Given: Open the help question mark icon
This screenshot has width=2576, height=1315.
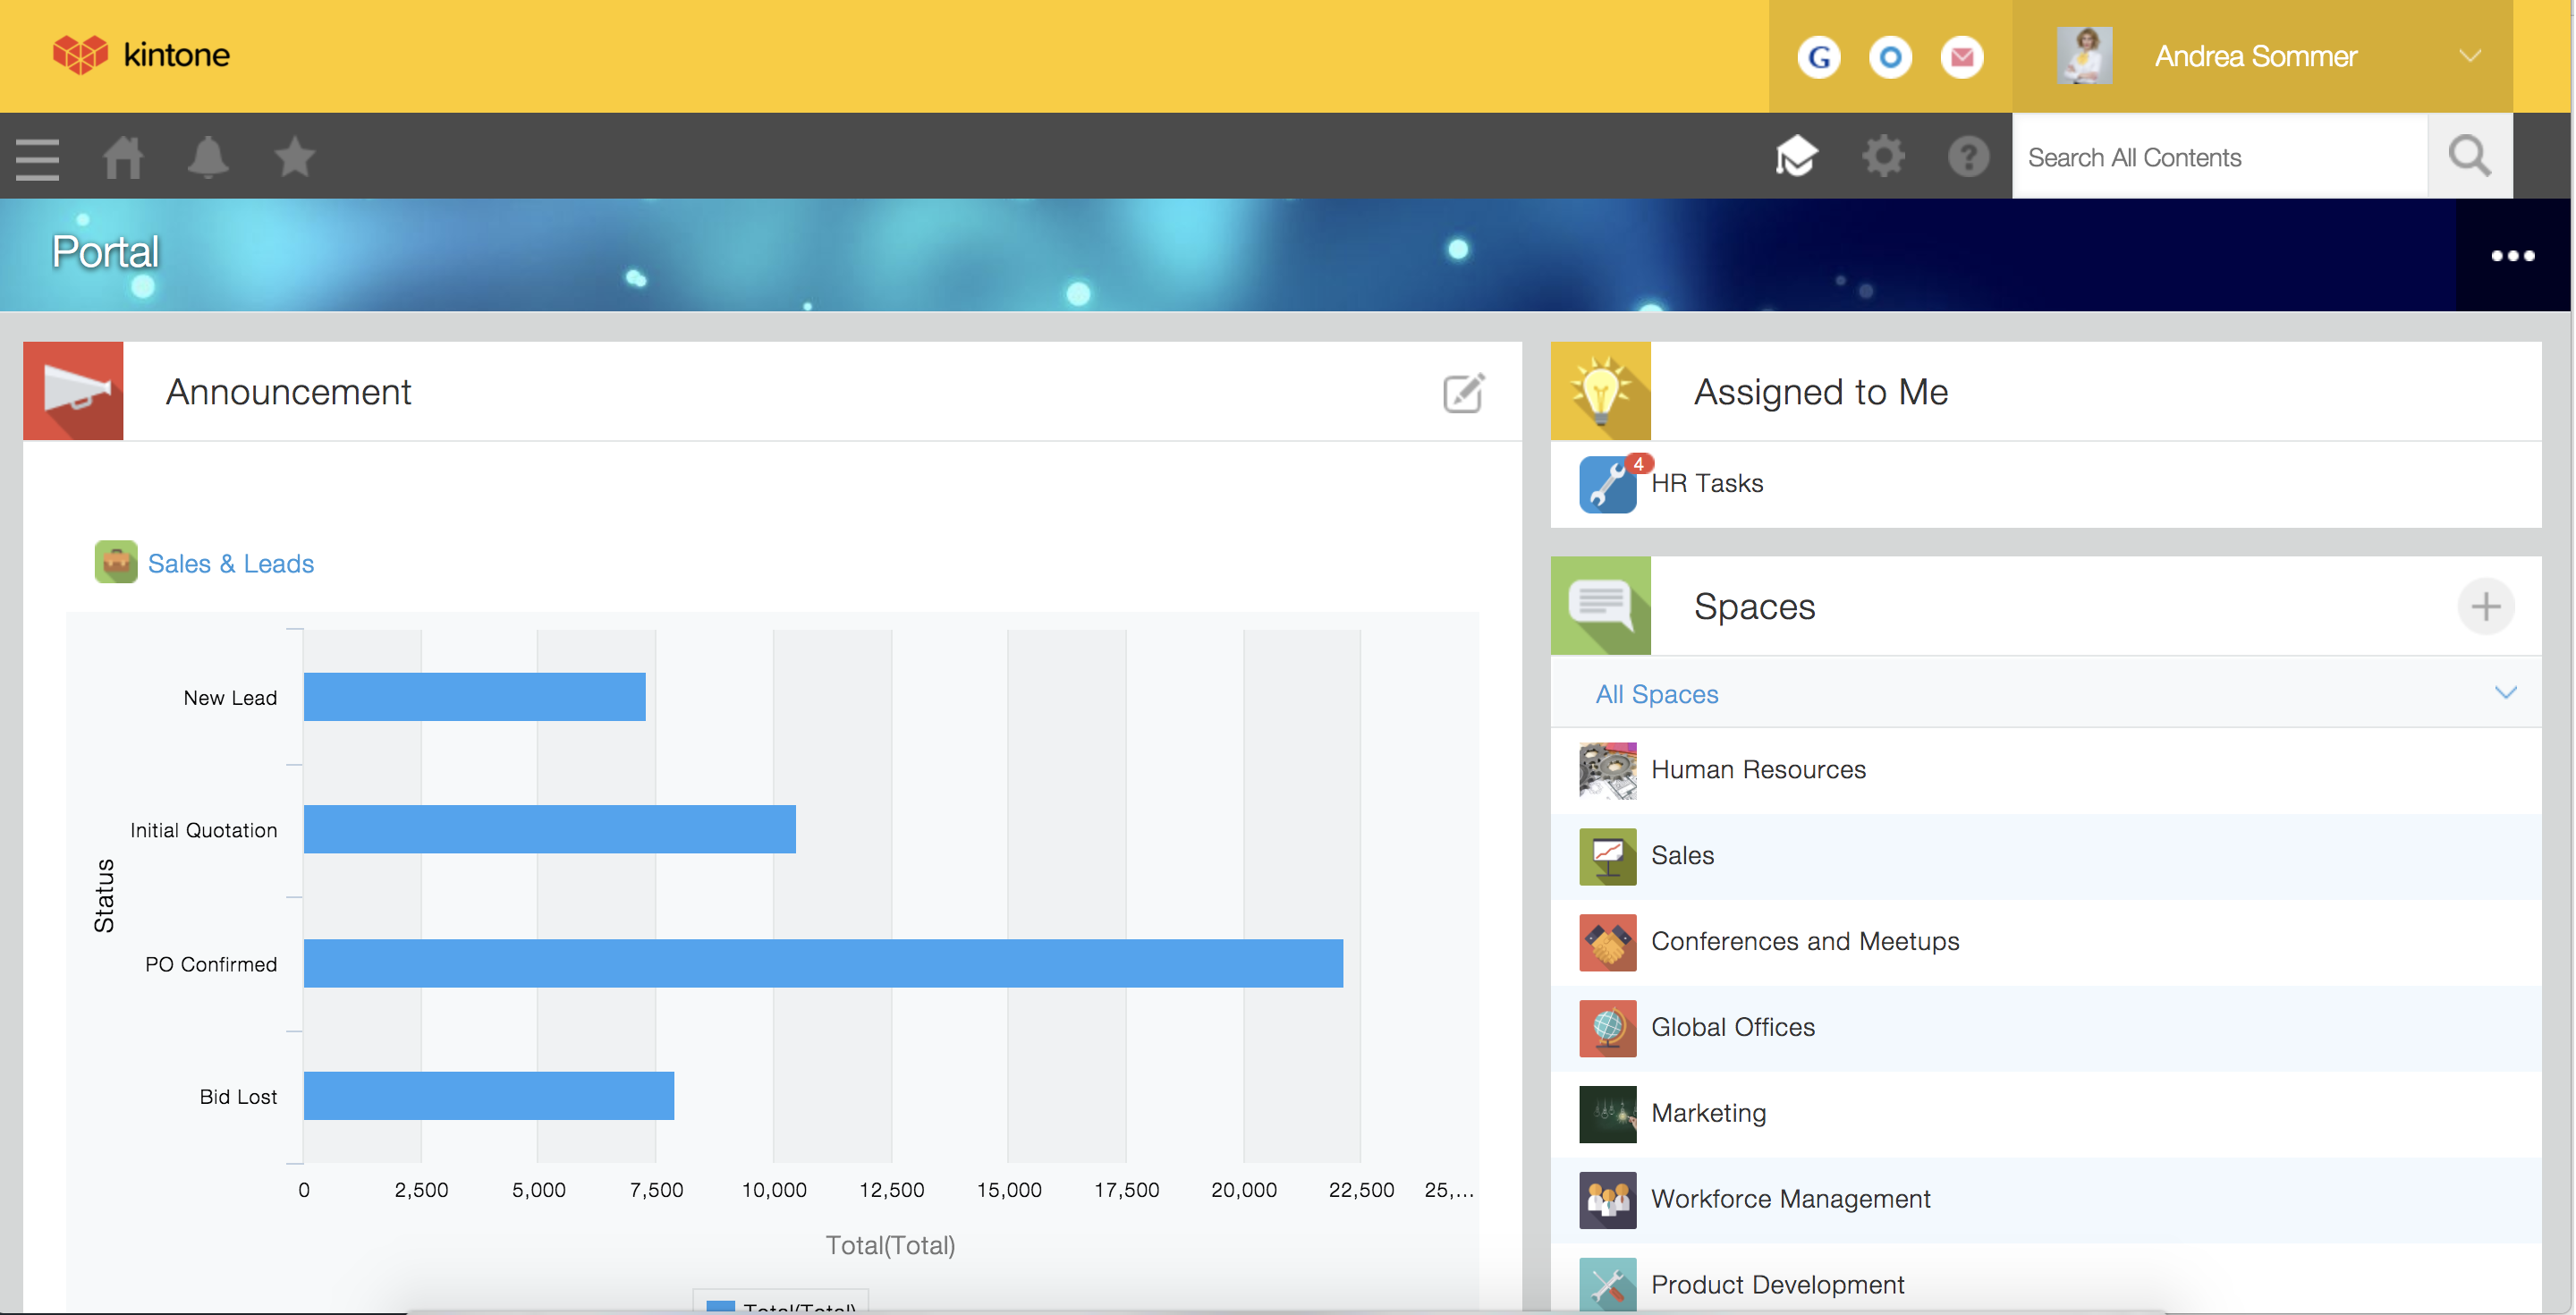Looking at the screenshot, I should (x=1968, y=157).
